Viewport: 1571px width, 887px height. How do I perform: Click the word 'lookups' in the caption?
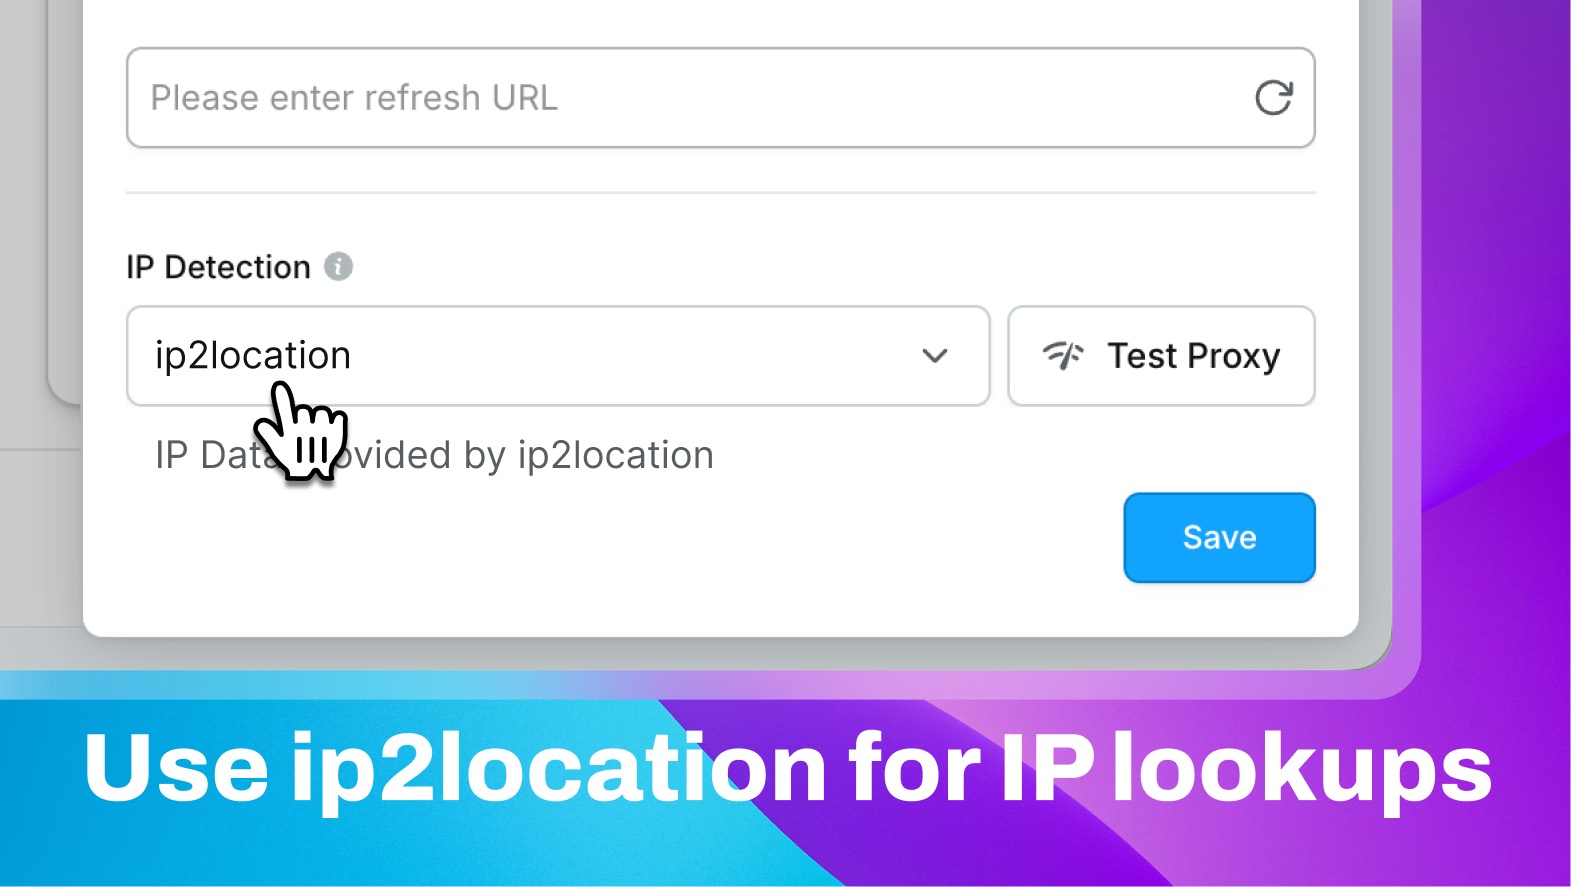[1302, 768]
